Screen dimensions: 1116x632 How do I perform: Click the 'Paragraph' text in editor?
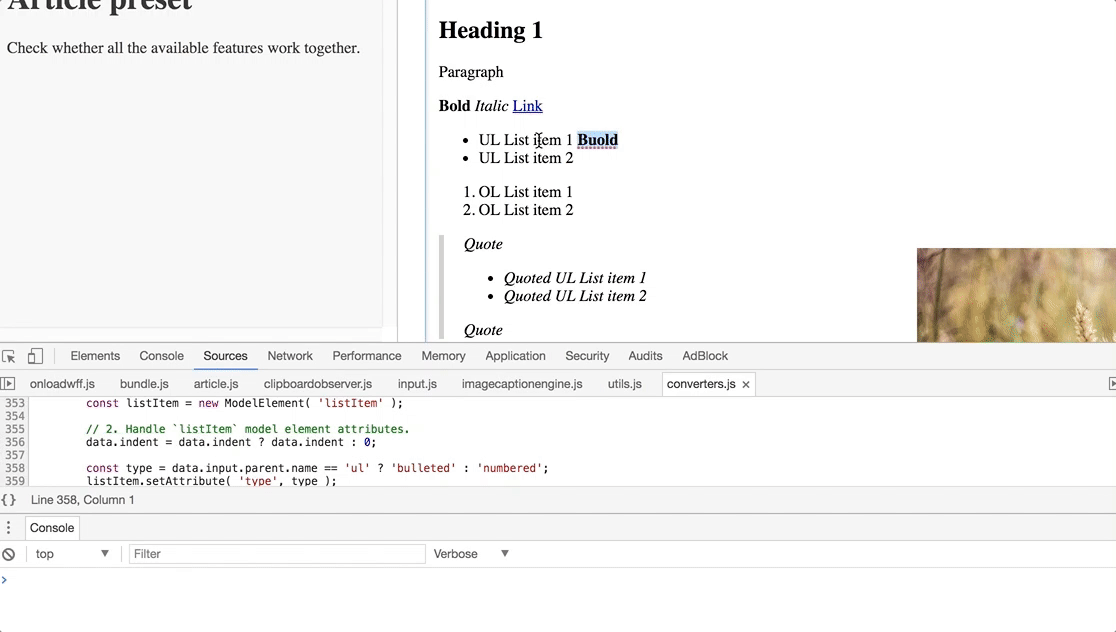[471, 72]
